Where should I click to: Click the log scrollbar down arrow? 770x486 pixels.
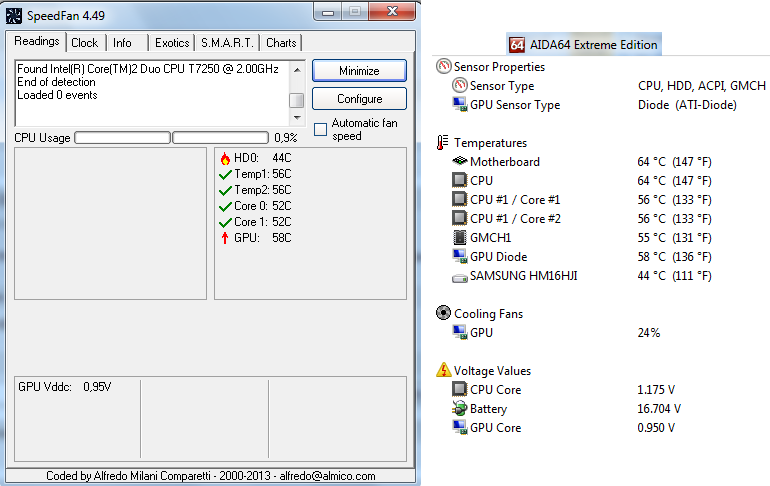point(297,118)
